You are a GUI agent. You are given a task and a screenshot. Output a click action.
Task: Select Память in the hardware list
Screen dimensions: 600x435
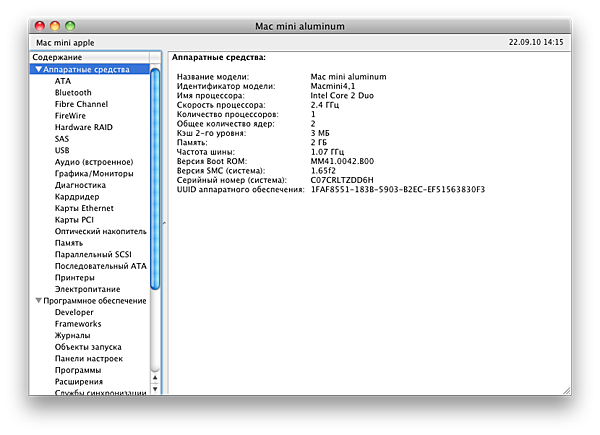point(68,243)
